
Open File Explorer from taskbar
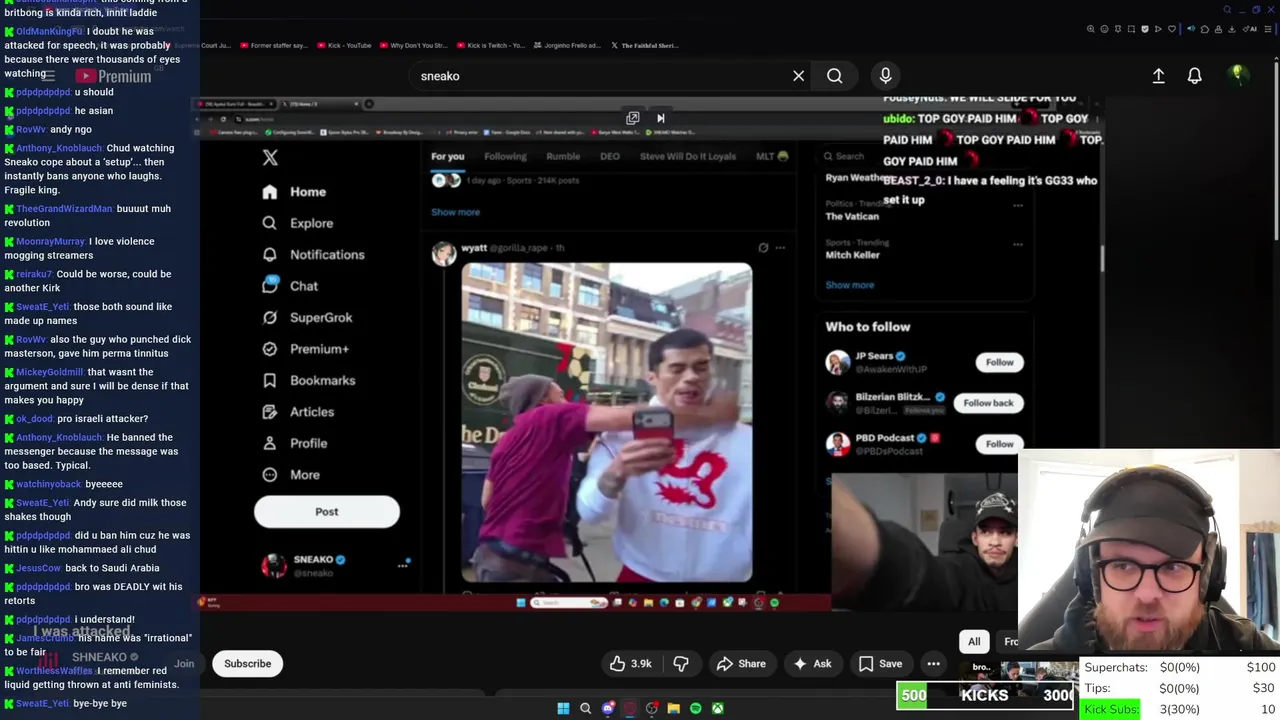pos(674,708)
